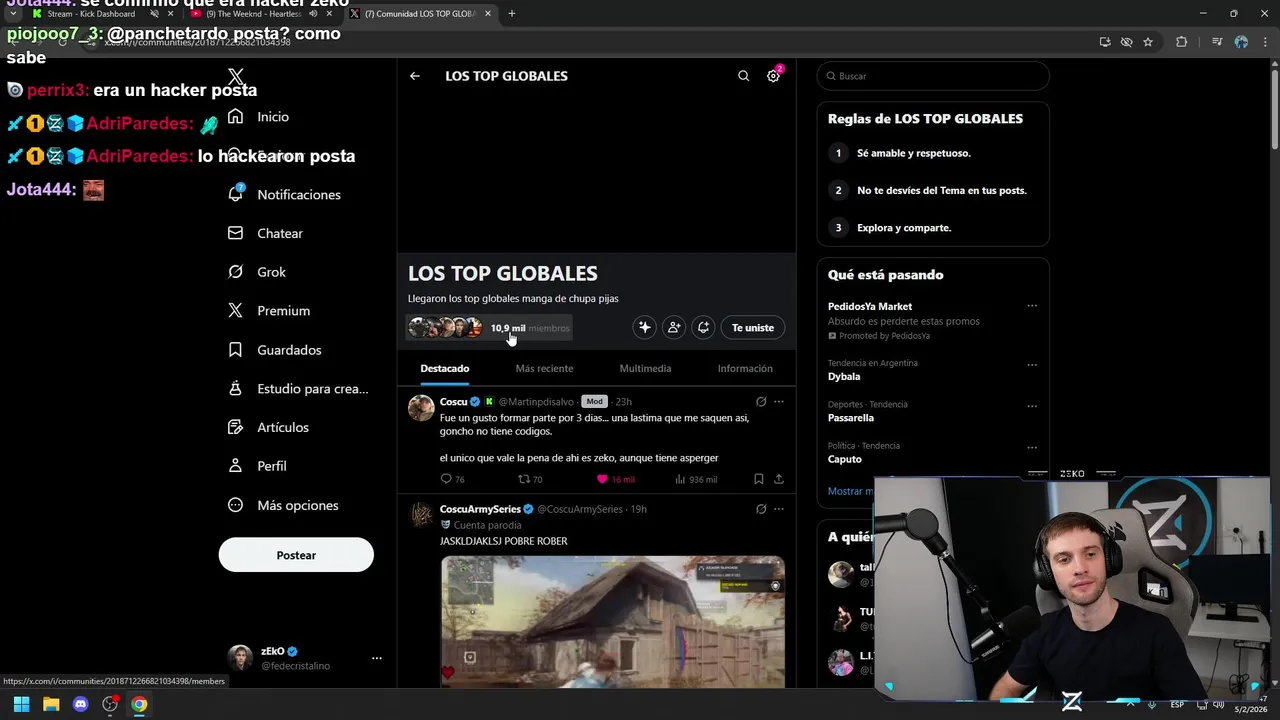The height and width of the screenshot is (720, 1280).
Task: Repost Coscu's post with 70 reposts
Action: (x=529, y=479)
